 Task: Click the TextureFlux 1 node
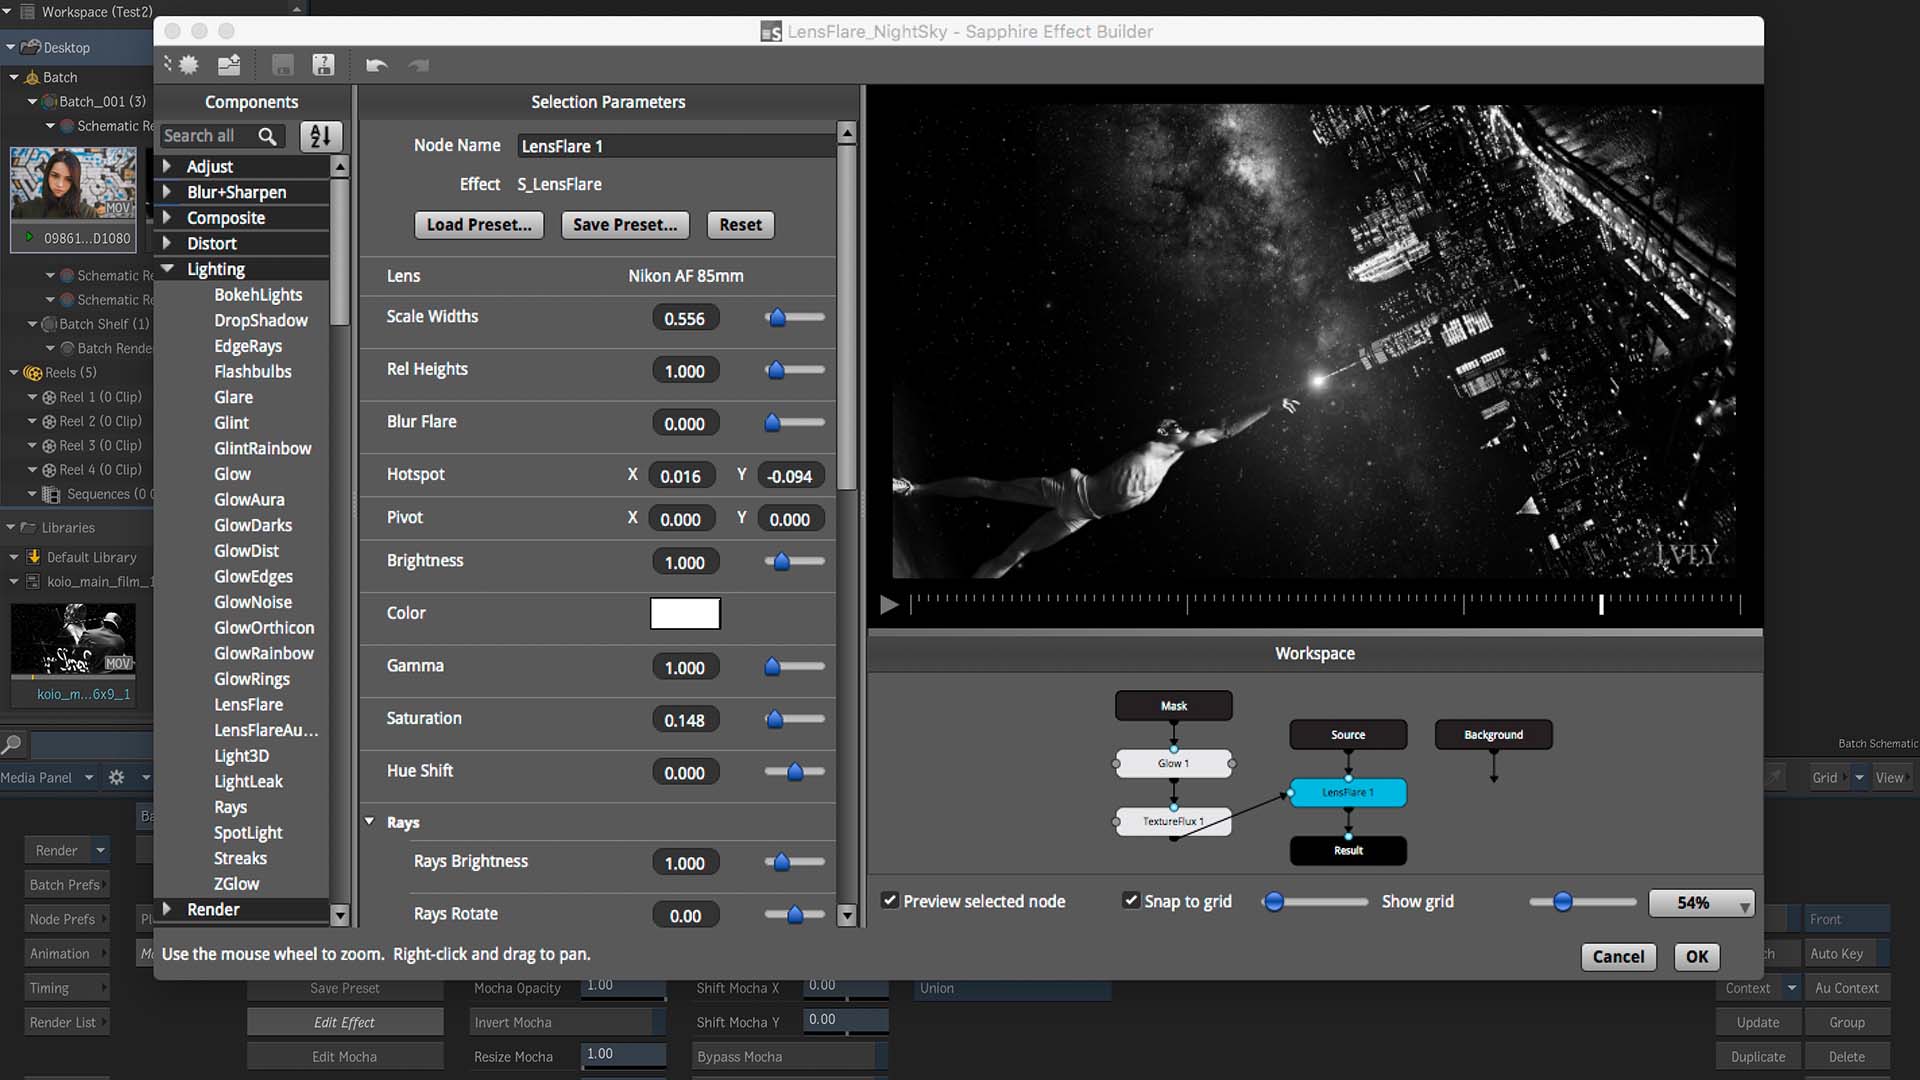(1172, 820)
